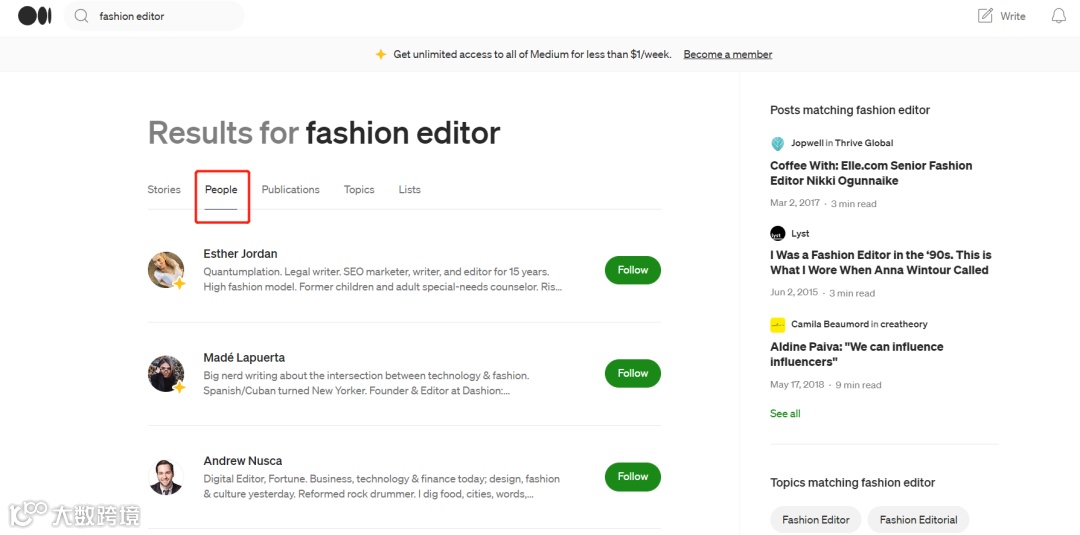Image resolution: width=1080 pixels, height=535 pixels.
Task: Click See all matching posts
Action: [785, 414]
